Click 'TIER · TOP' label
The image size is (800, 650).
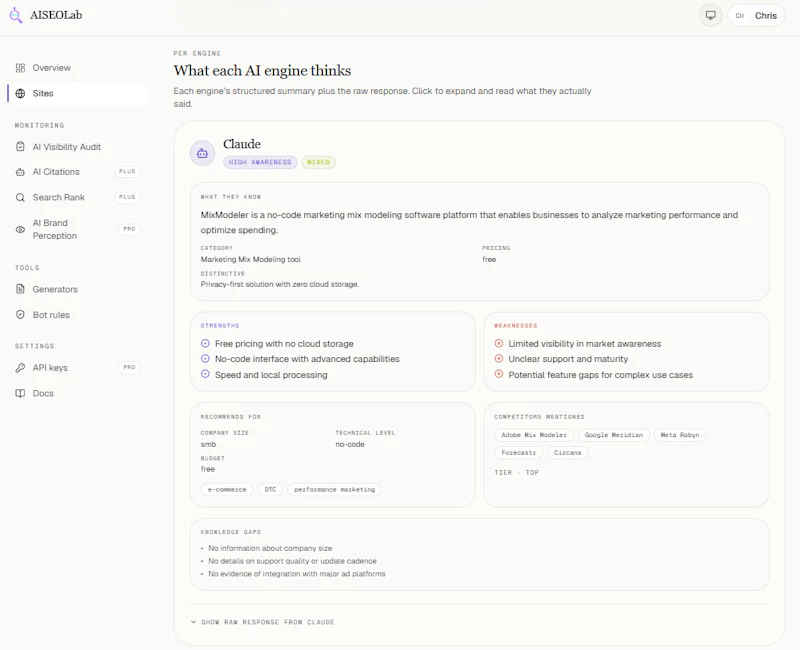[516, 473]
